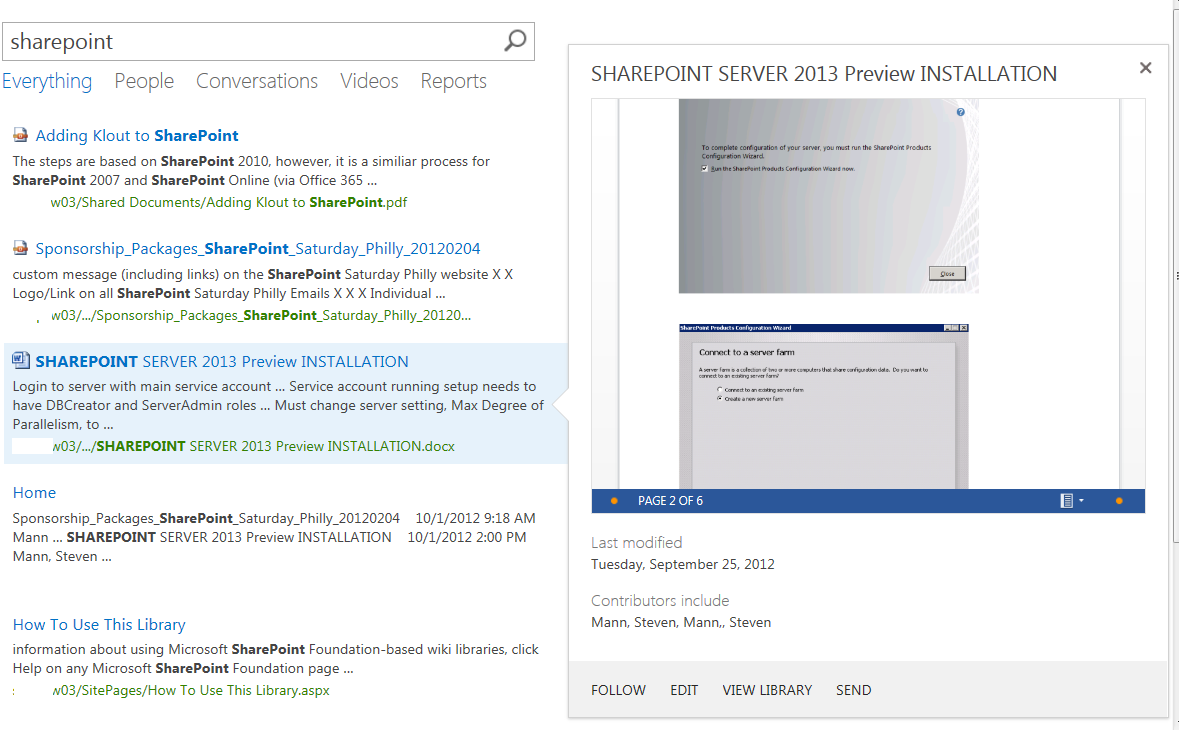Click FOLLOW in the preview pane

[618, 690]
